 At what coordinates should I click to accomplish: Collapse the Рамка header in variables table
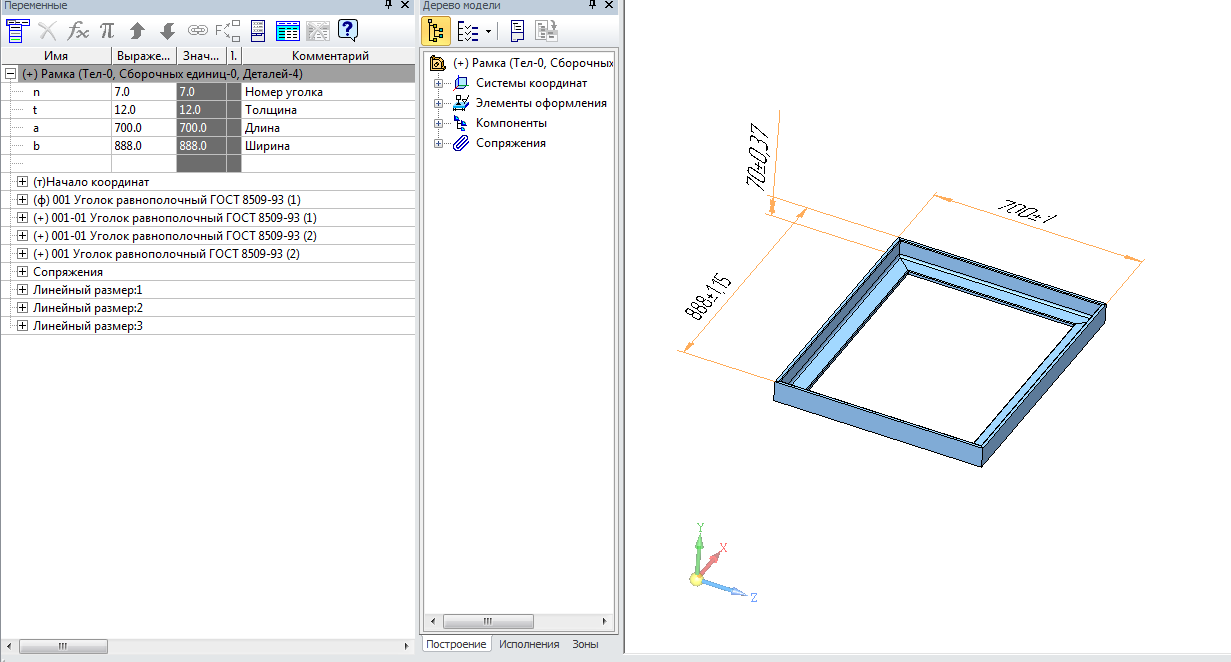coord(10,74)
